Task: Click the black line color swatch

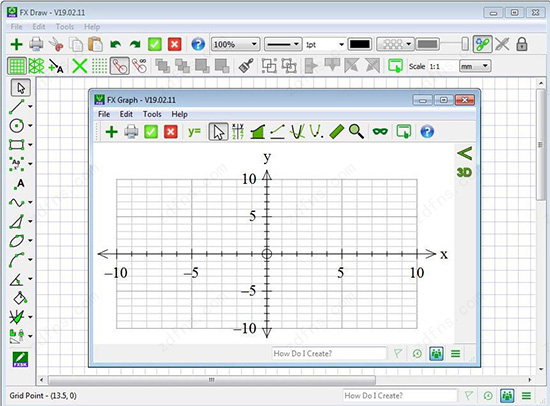Action: coord(360,45)
